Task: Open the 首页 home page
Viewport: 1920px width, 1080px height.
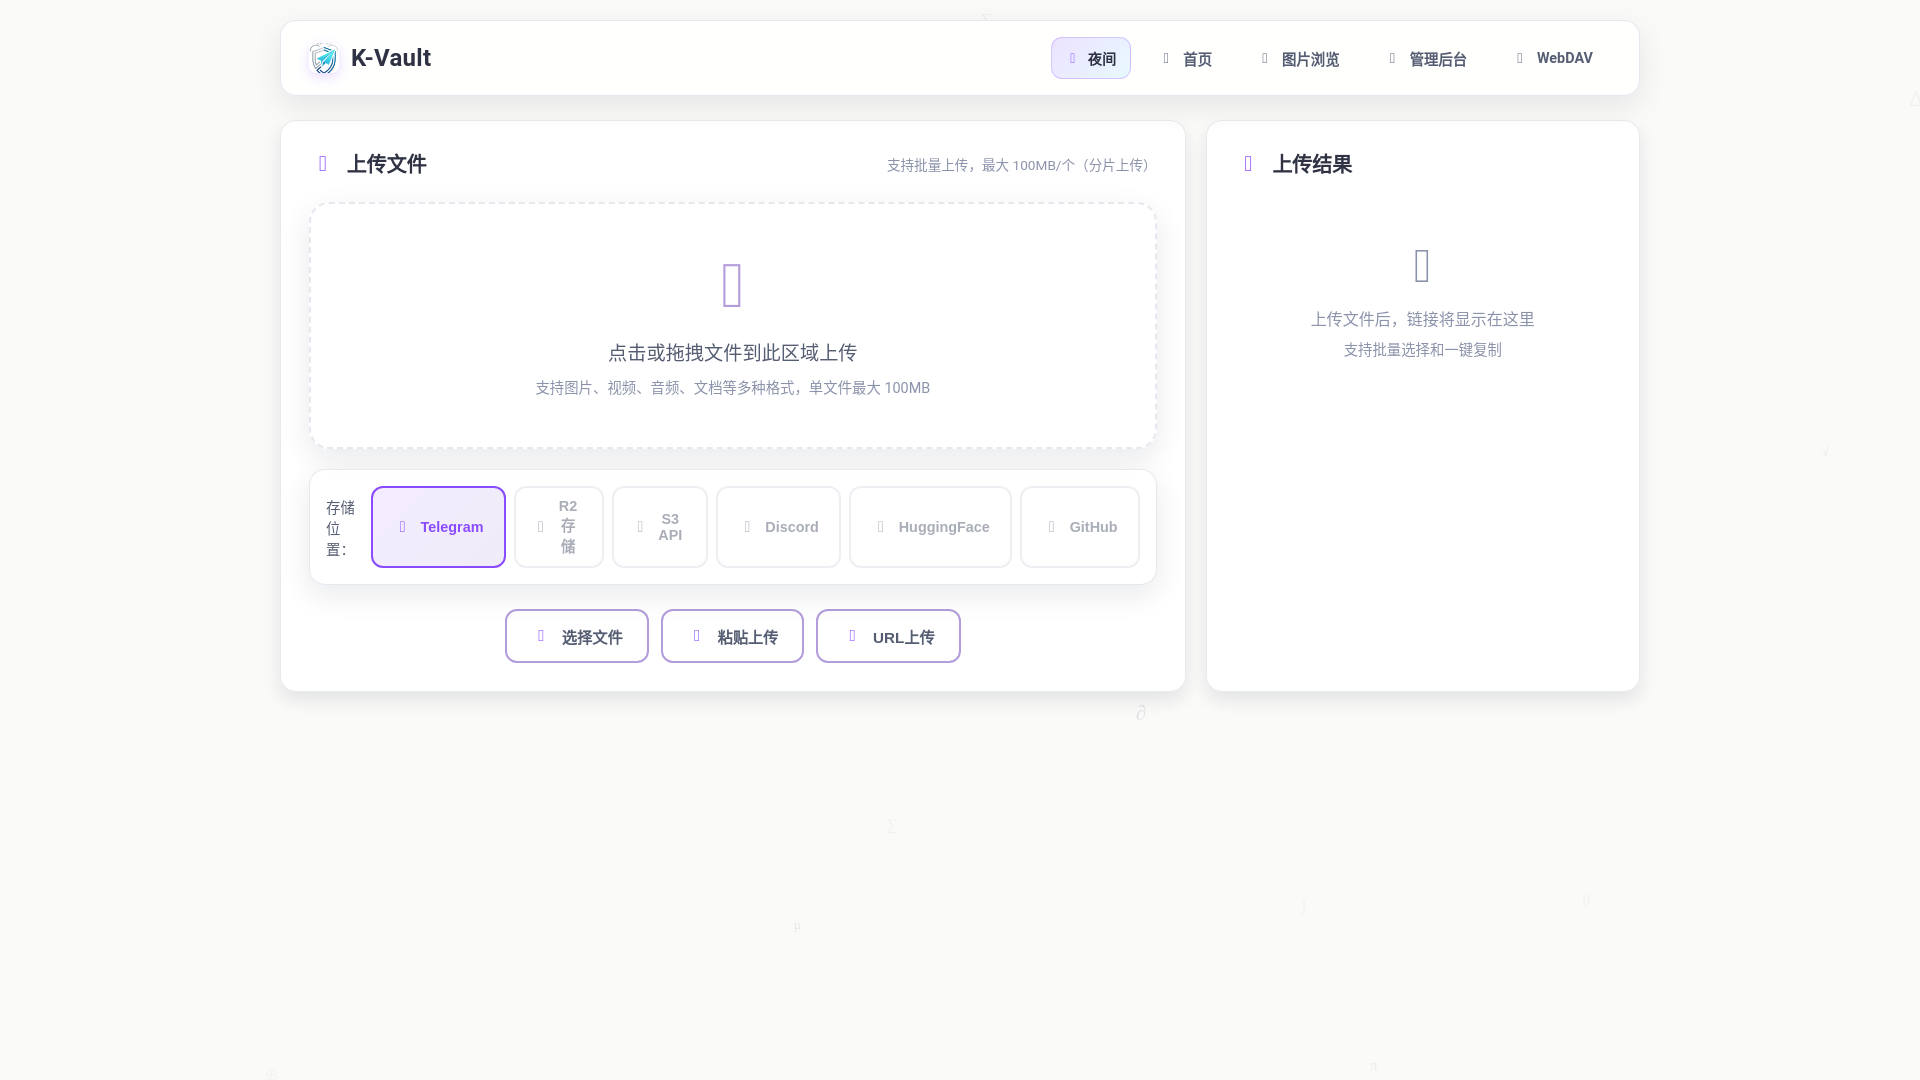Action: (x=1187, y=58)
